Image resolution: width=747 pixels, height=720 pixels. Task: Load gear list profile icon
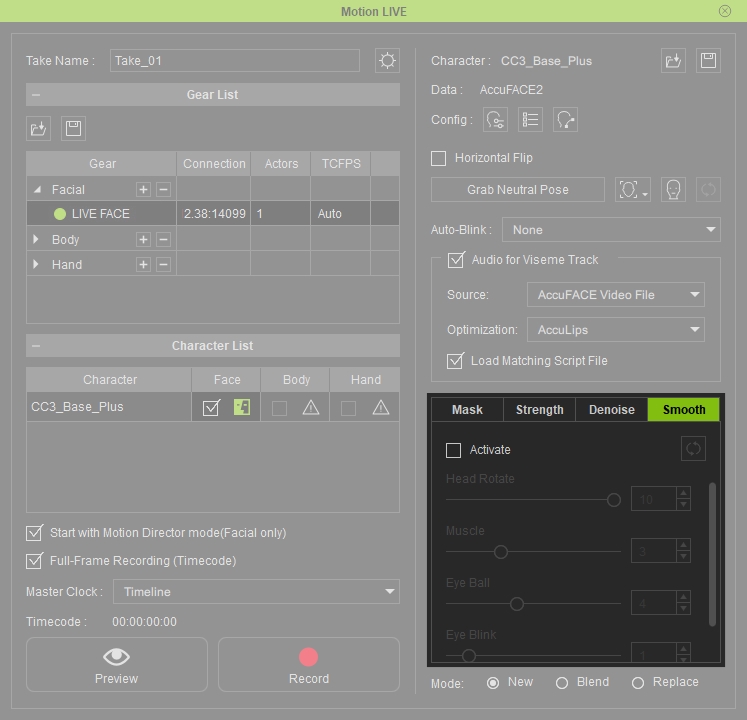38,128
